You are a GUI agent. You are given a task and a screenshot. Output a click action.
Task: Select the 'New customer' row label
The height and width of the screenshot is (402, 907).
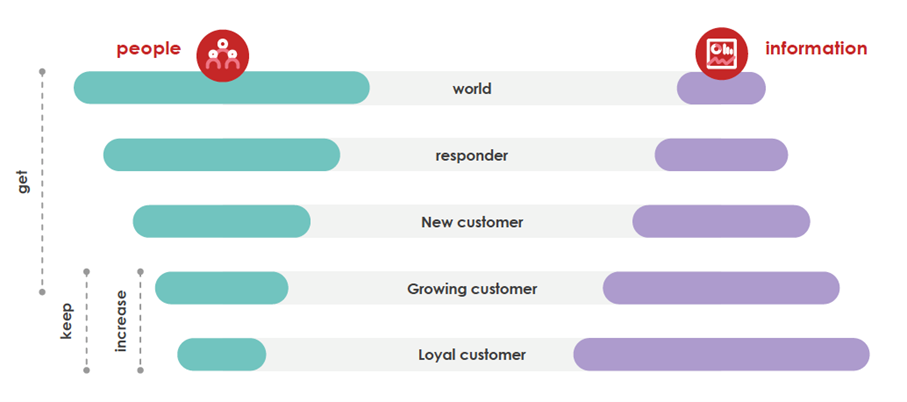coord(472,222)
